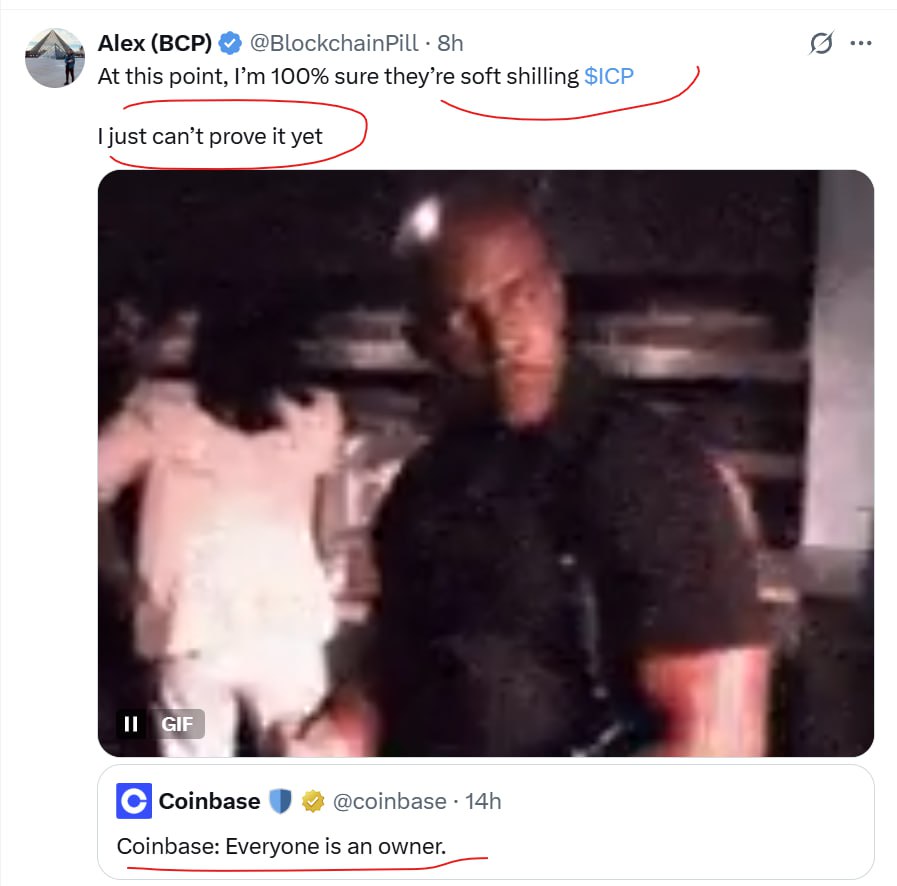
Task: Open the @coinbase handle link
Action: (389, 801)
